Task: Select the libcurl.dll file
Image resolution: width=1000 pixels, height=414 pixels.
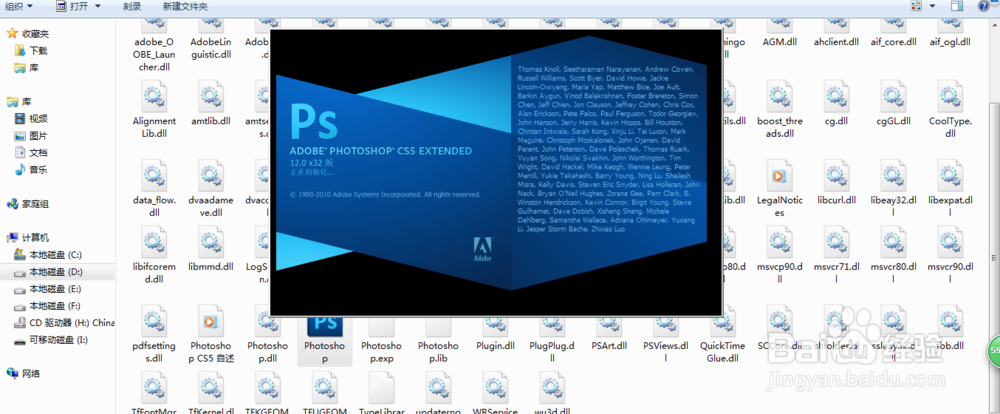Action: (x=835, y=182)
